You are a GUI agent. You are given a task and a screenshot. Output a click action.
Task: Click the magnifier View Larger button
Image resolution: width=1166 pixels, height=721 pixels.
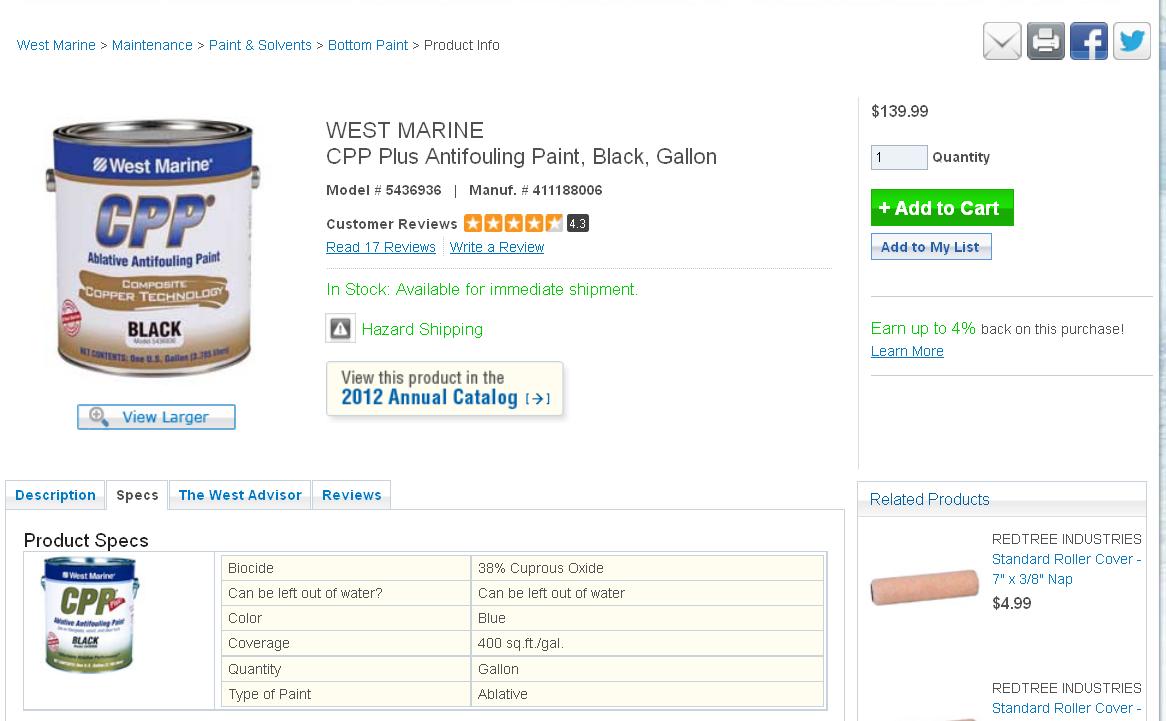click(156, 417)
